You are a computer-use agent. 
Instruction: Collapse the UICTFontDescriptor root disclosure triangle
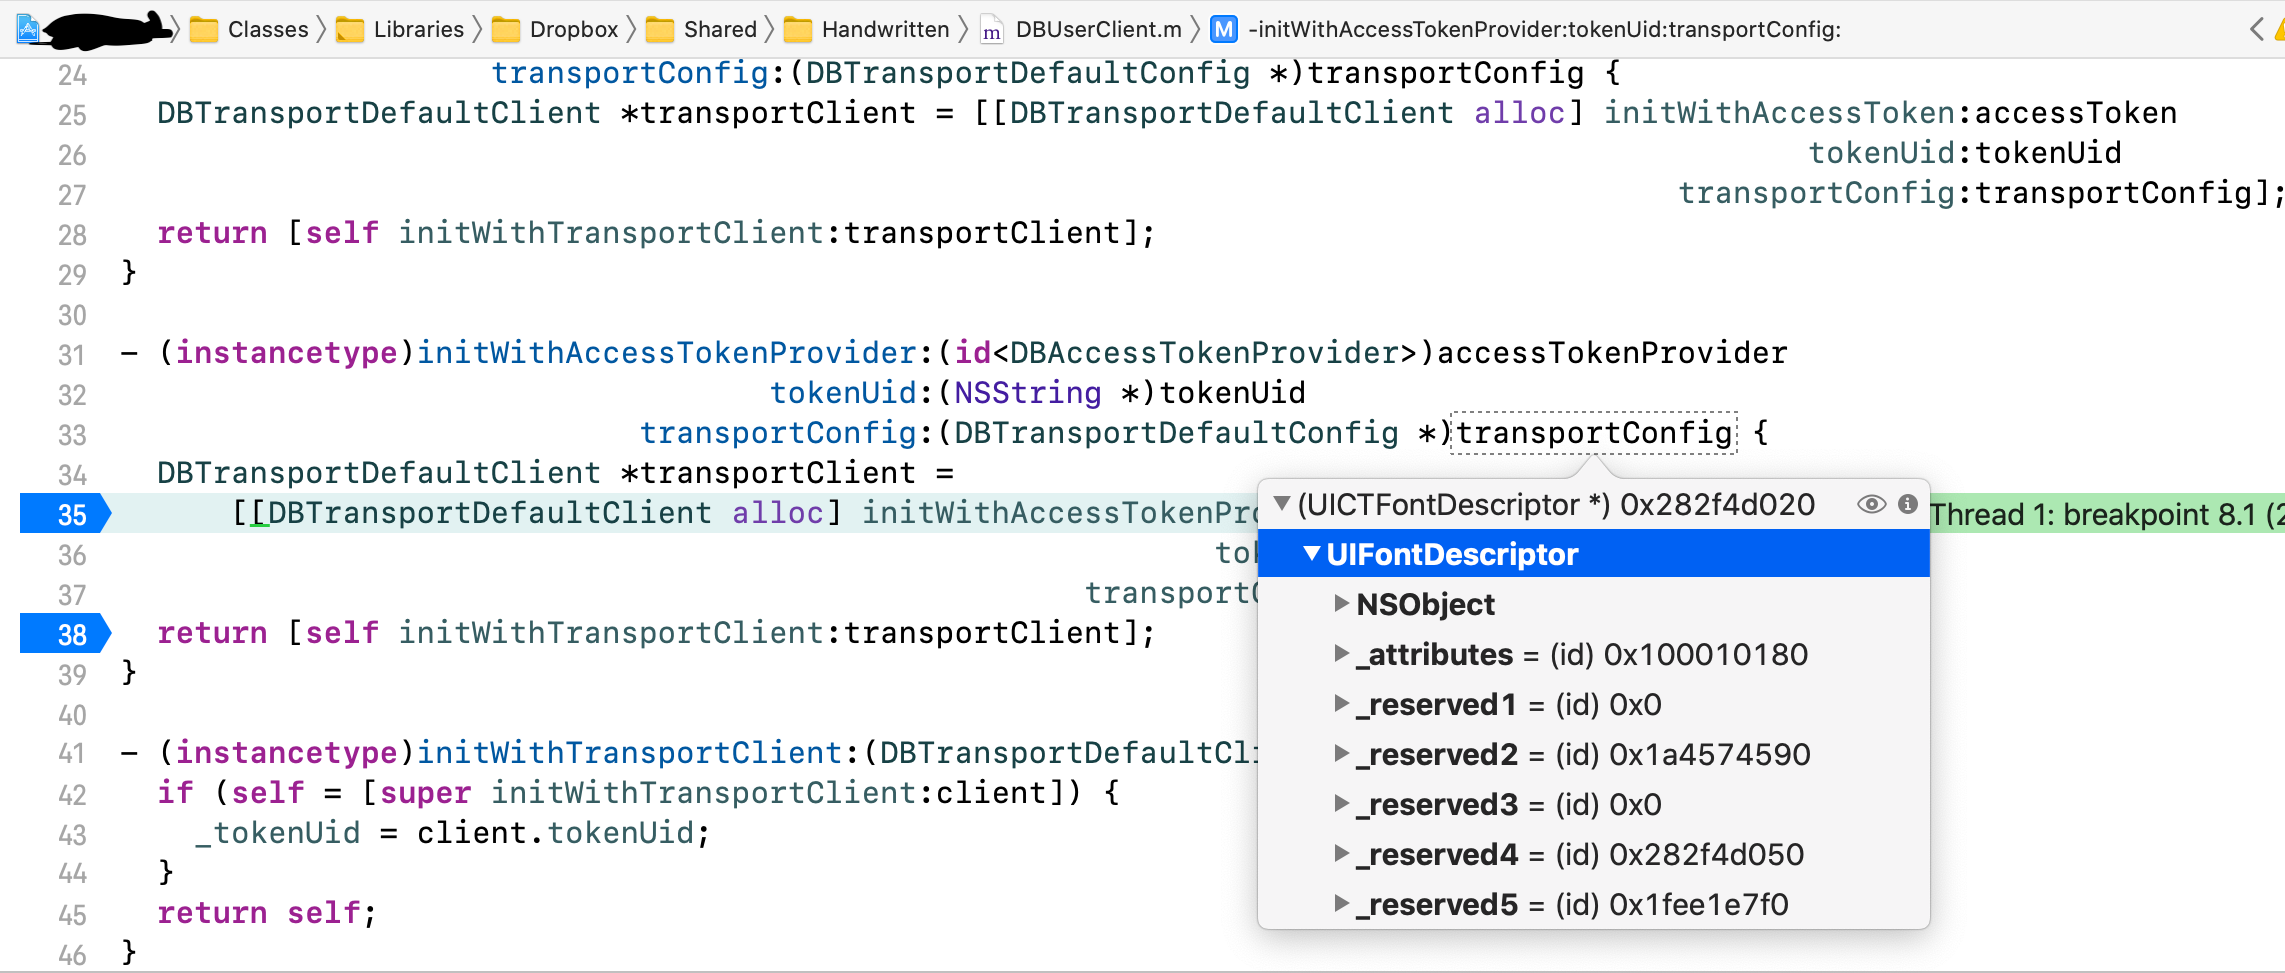coord(1281,503)
